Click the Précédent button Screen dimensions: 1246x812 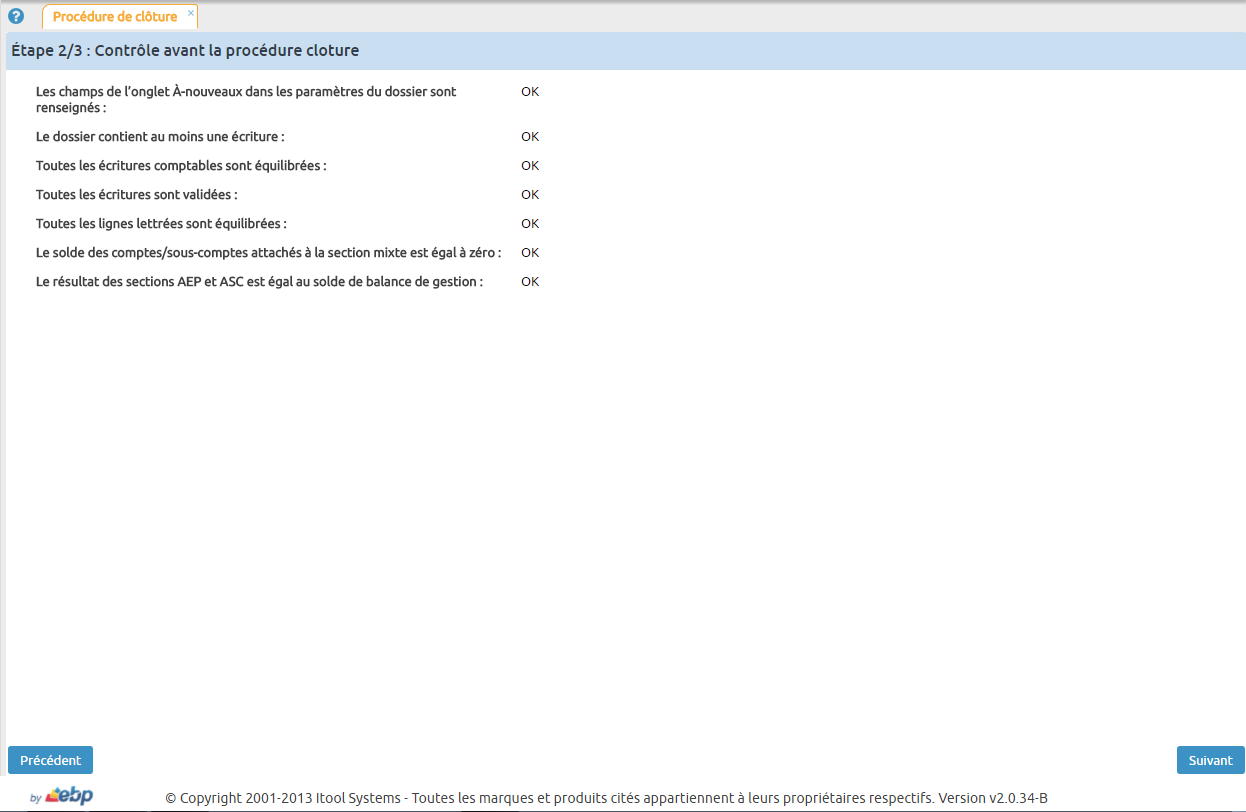tap(50, 760)
